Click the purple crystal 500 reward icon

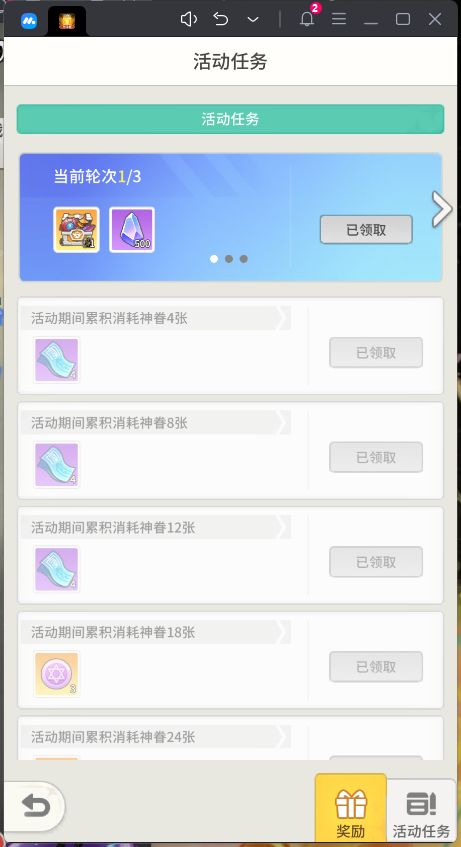click(132, 230)
